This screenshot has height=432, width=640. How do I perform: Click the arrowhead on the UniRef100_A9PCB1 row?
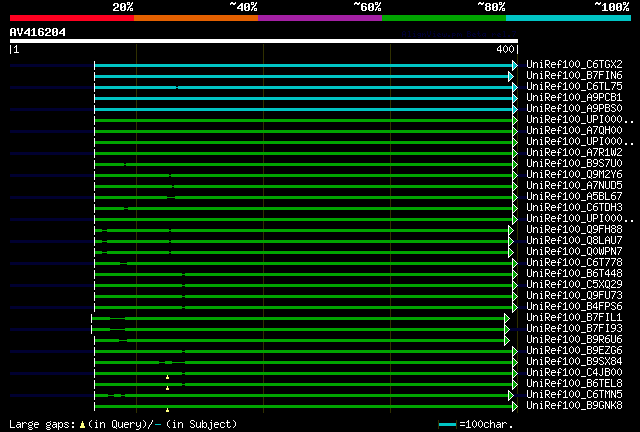(515, 98)
